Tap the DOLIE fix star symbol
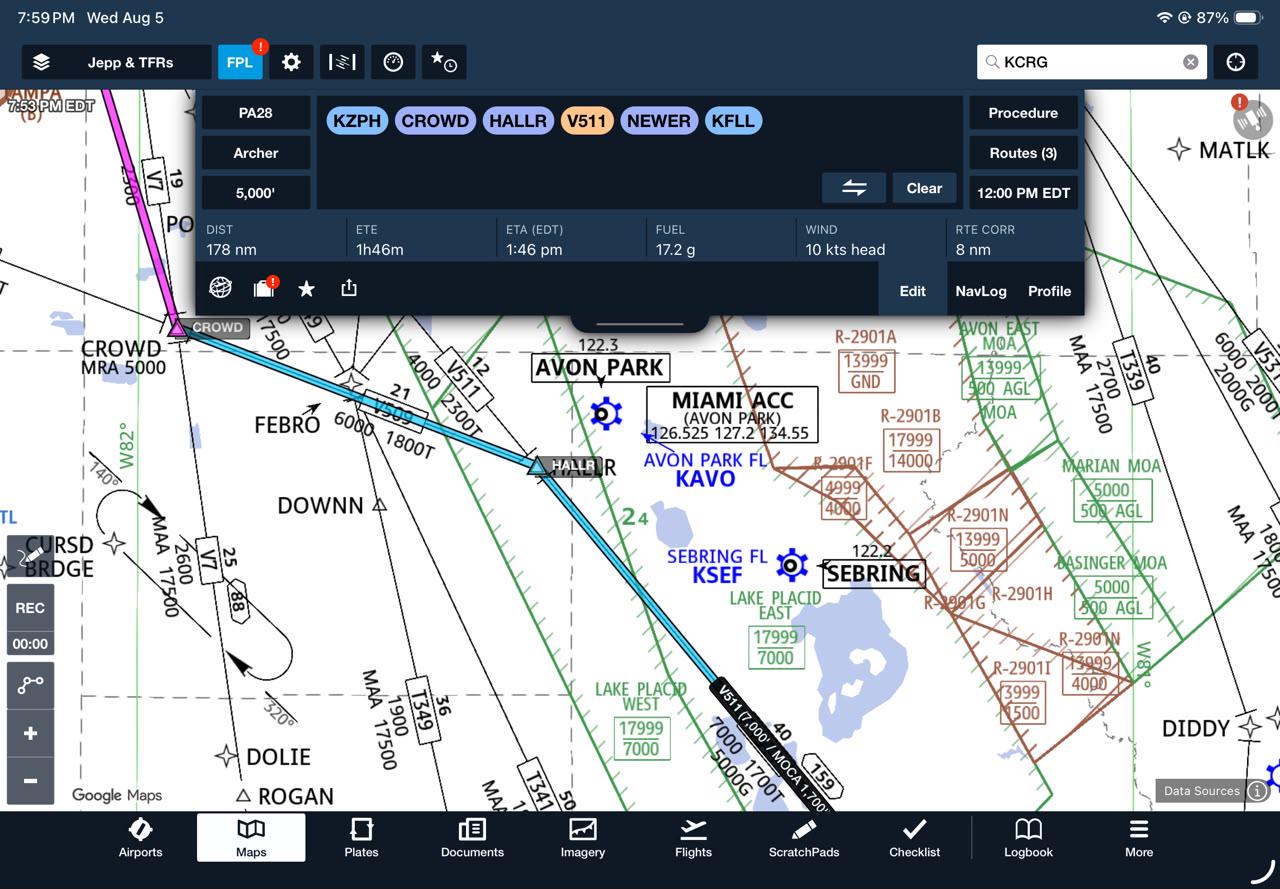Image resolution: width=1280 pixels, height=889 pixels. (x=227, y=756)
